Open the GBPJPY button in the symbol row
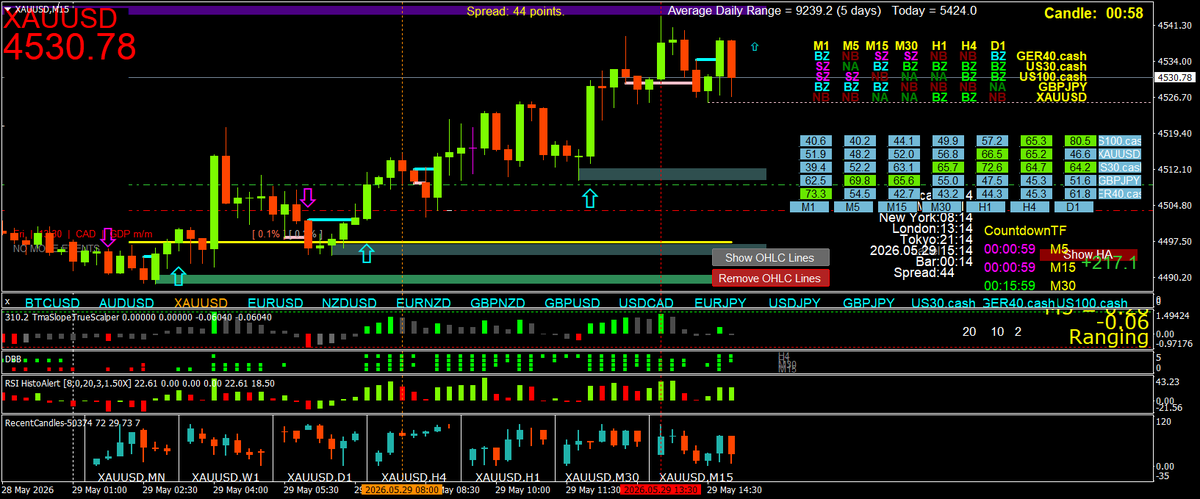The image size is (1200, 499). (869, 302)
